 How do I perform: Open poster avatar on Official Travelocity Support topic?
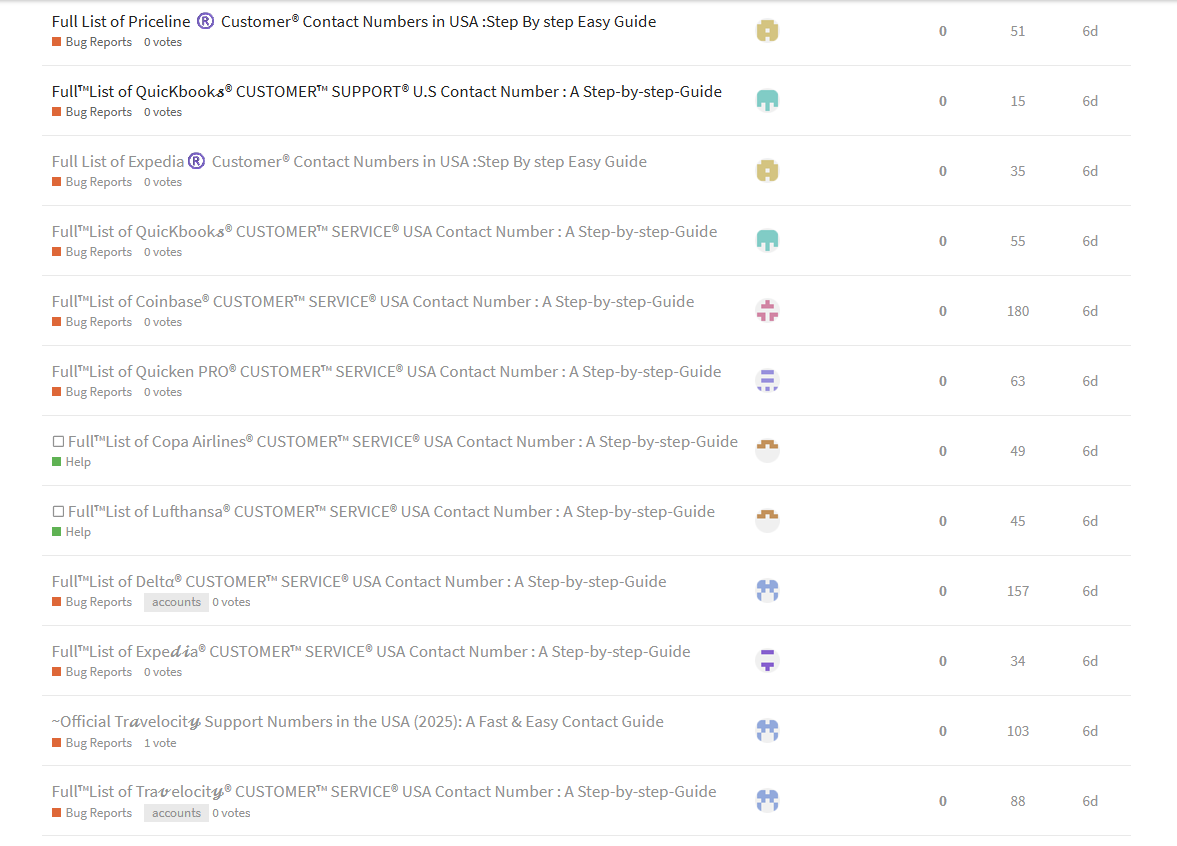(x=767, y=731)
